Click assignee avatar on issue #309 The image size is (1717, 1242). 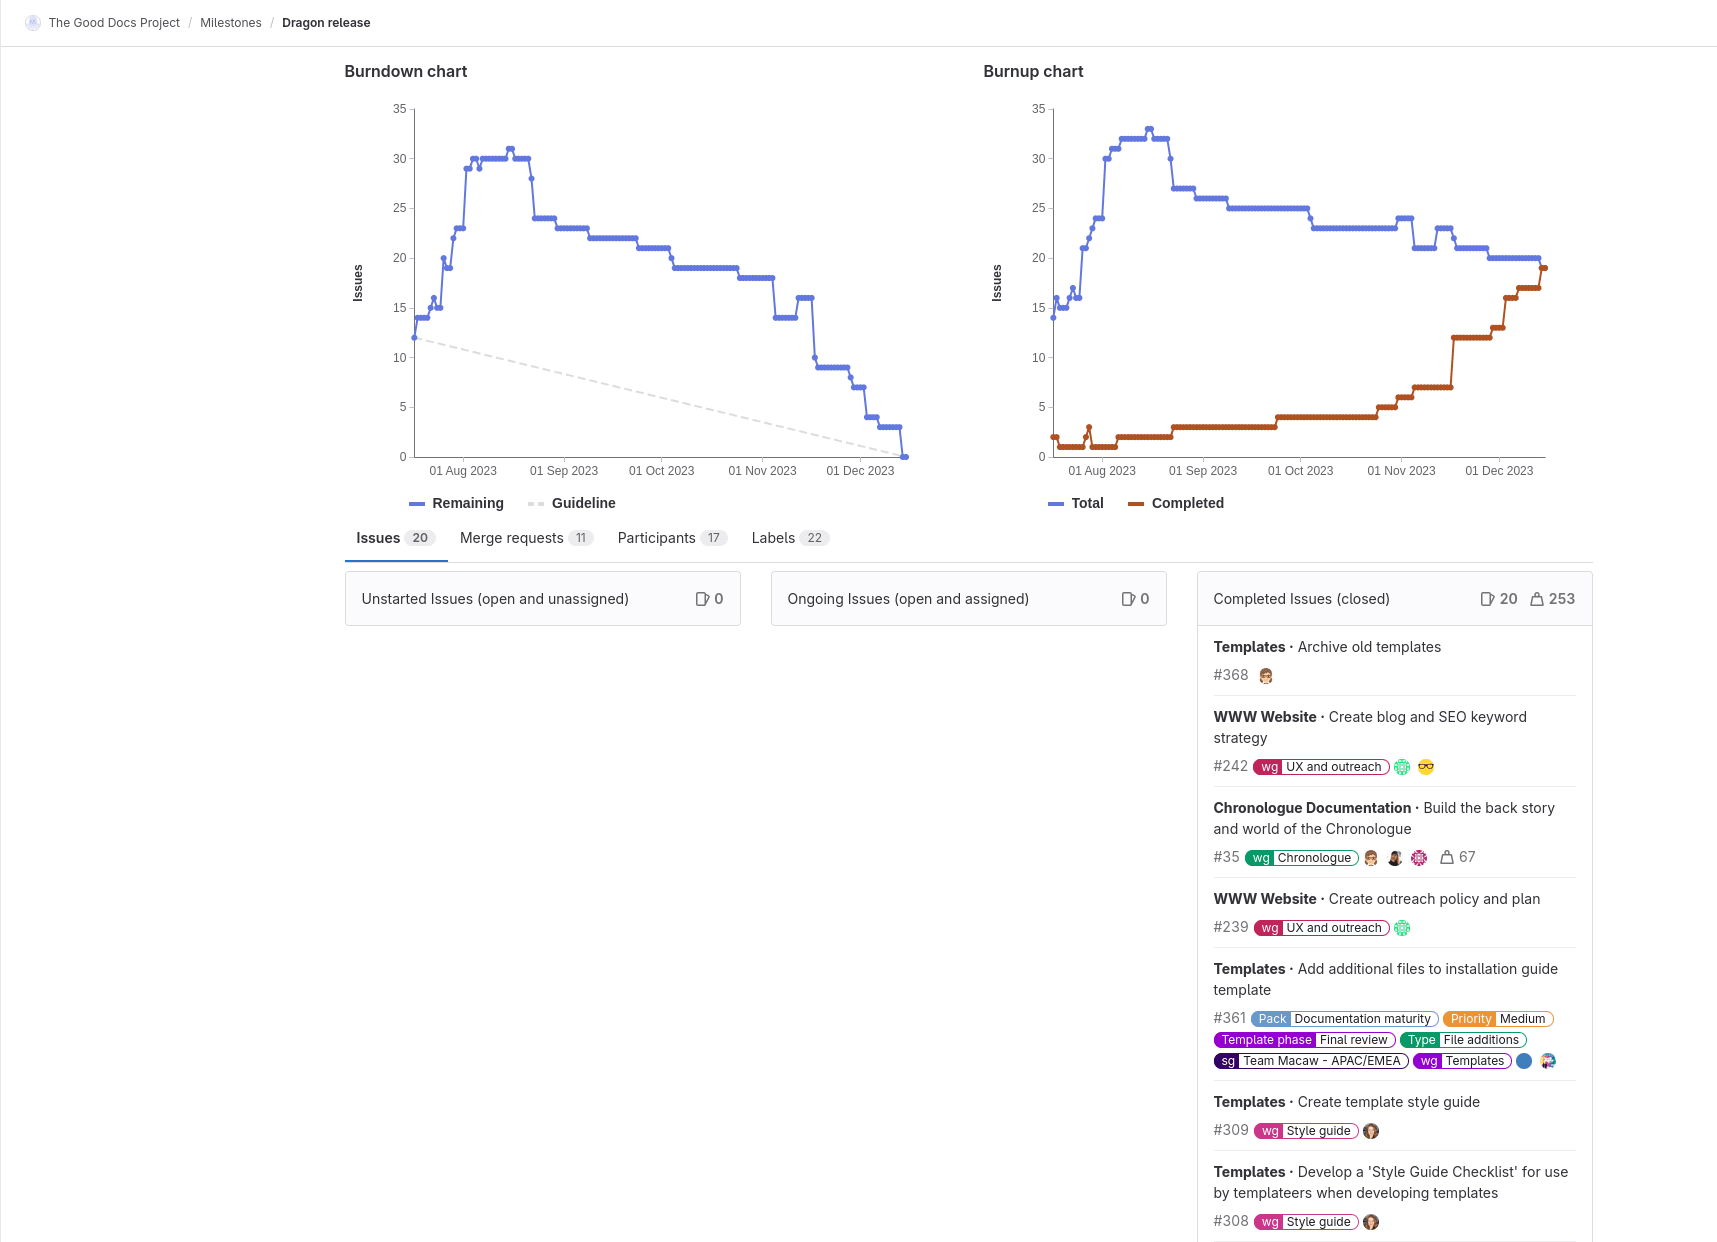1371,1131
